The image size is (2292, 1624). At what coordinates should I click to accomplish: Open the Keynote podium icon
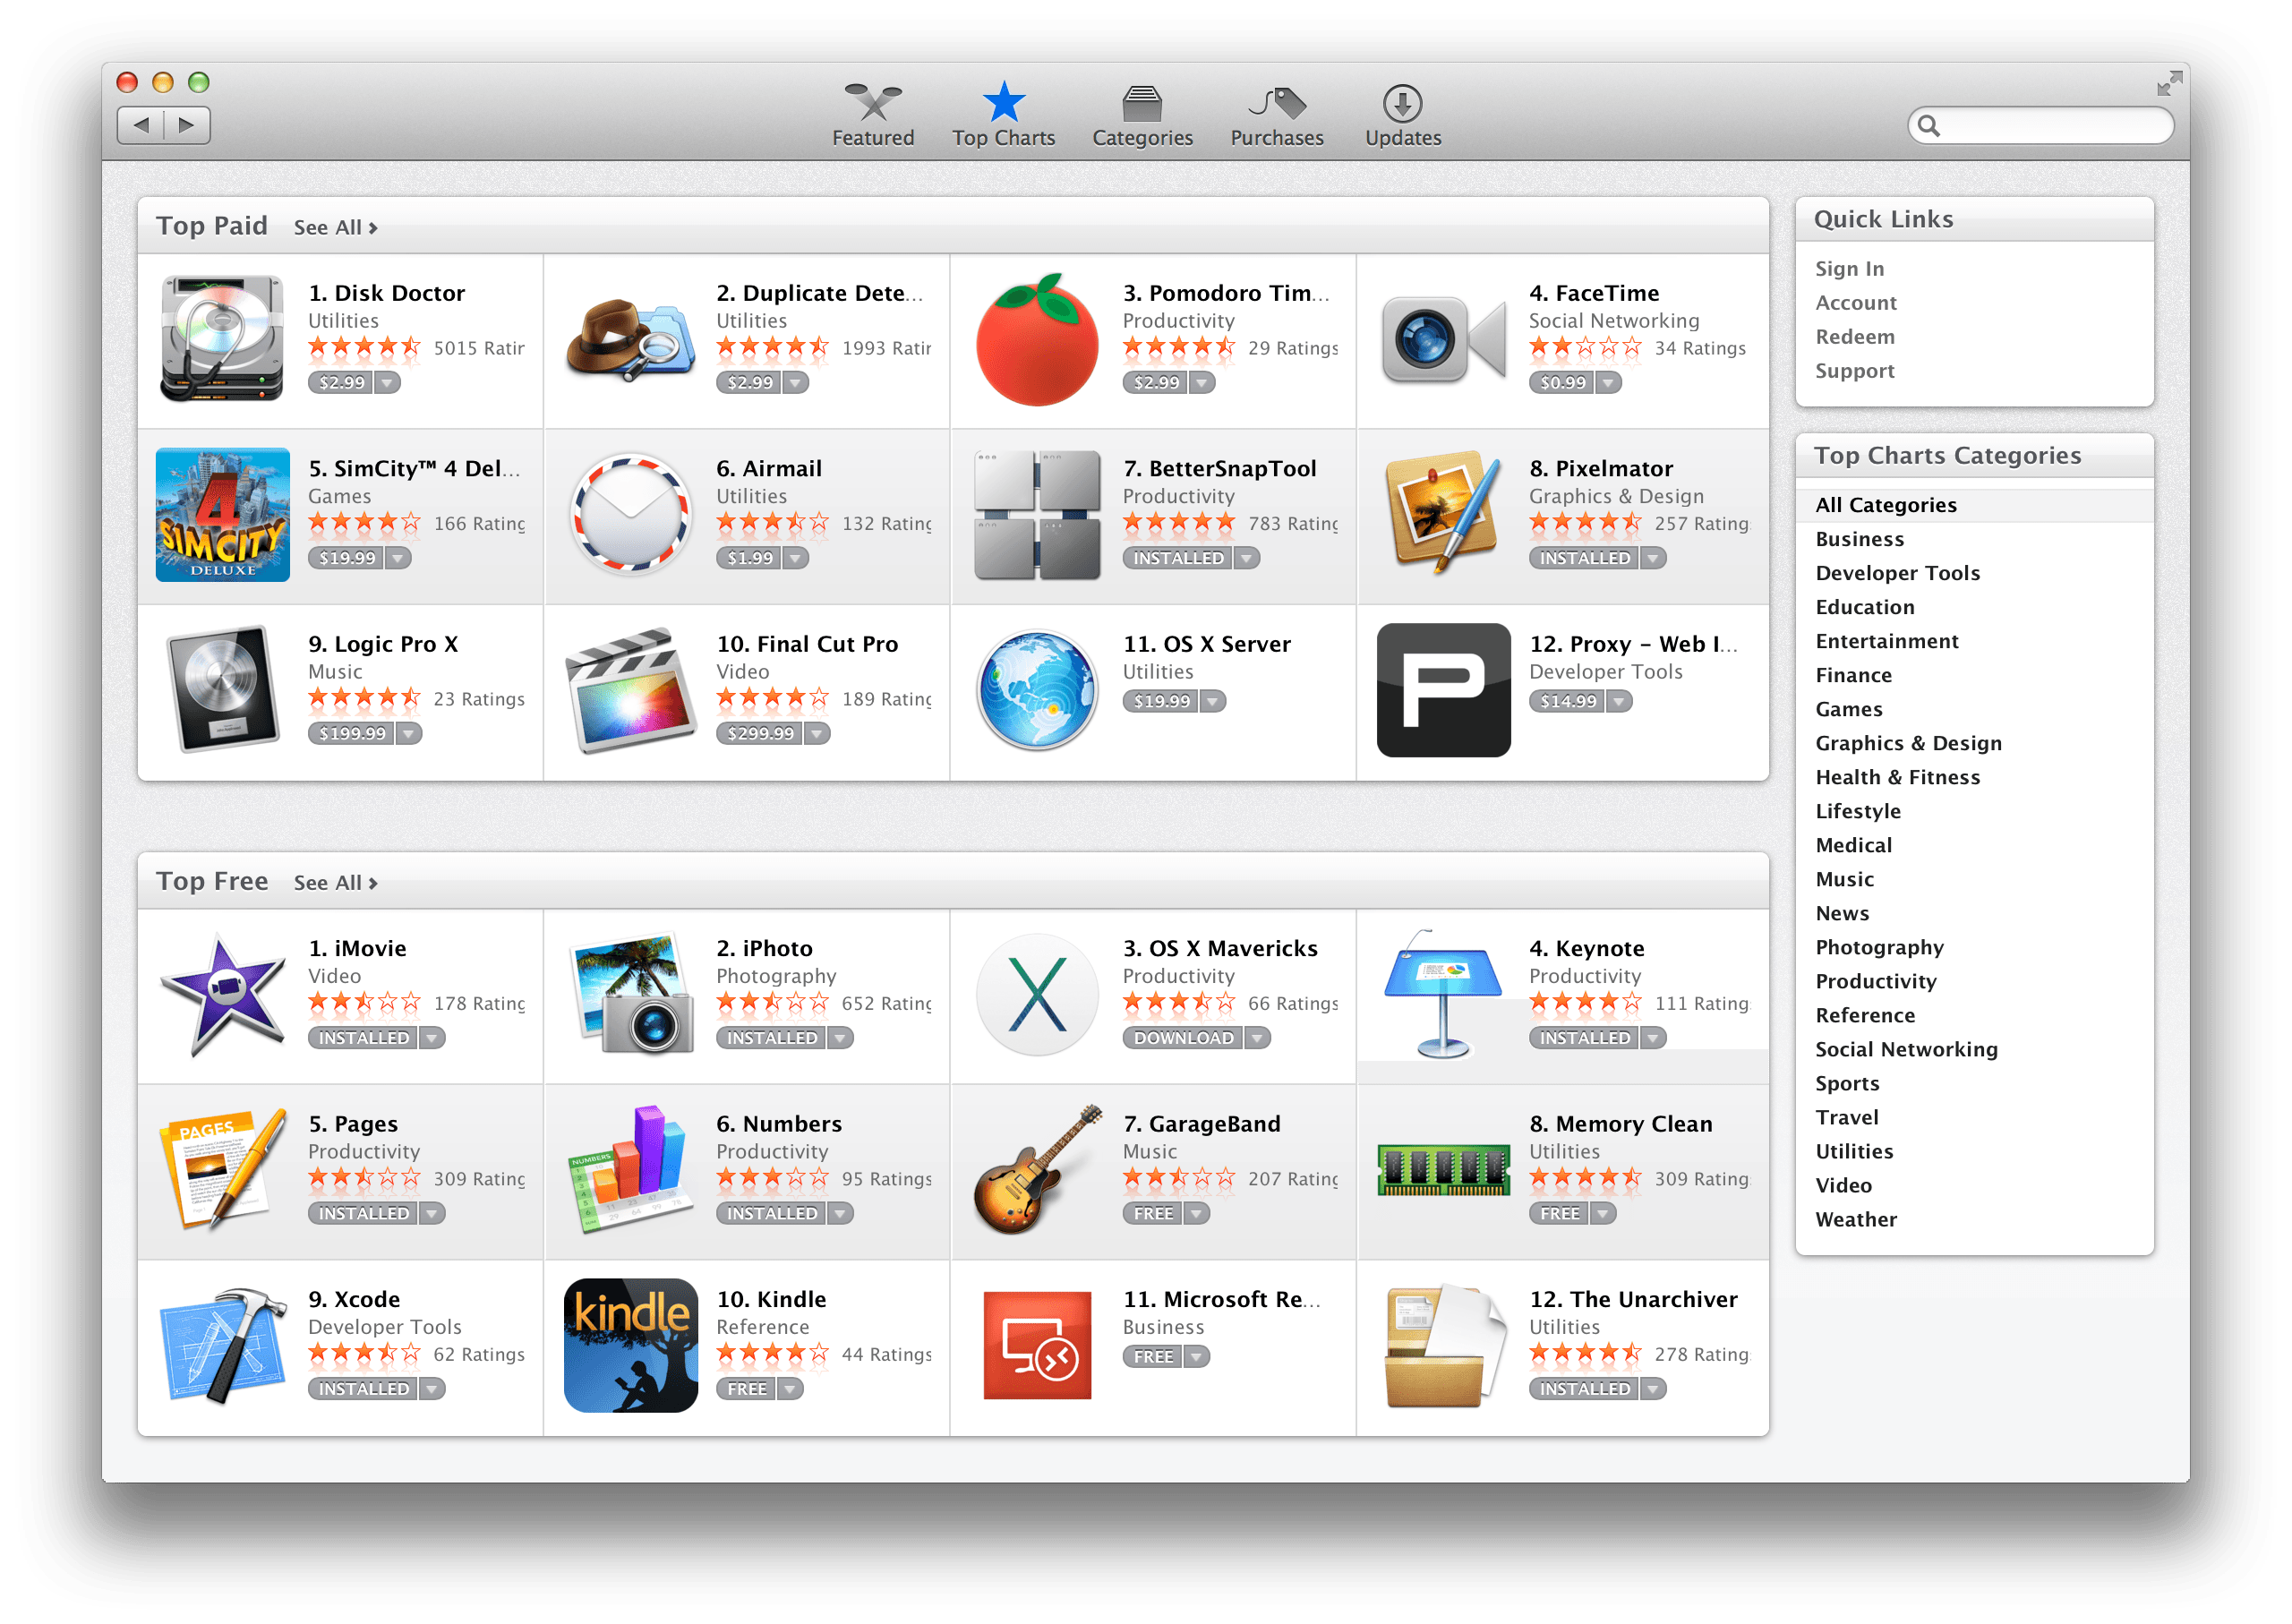[1442, 994]
